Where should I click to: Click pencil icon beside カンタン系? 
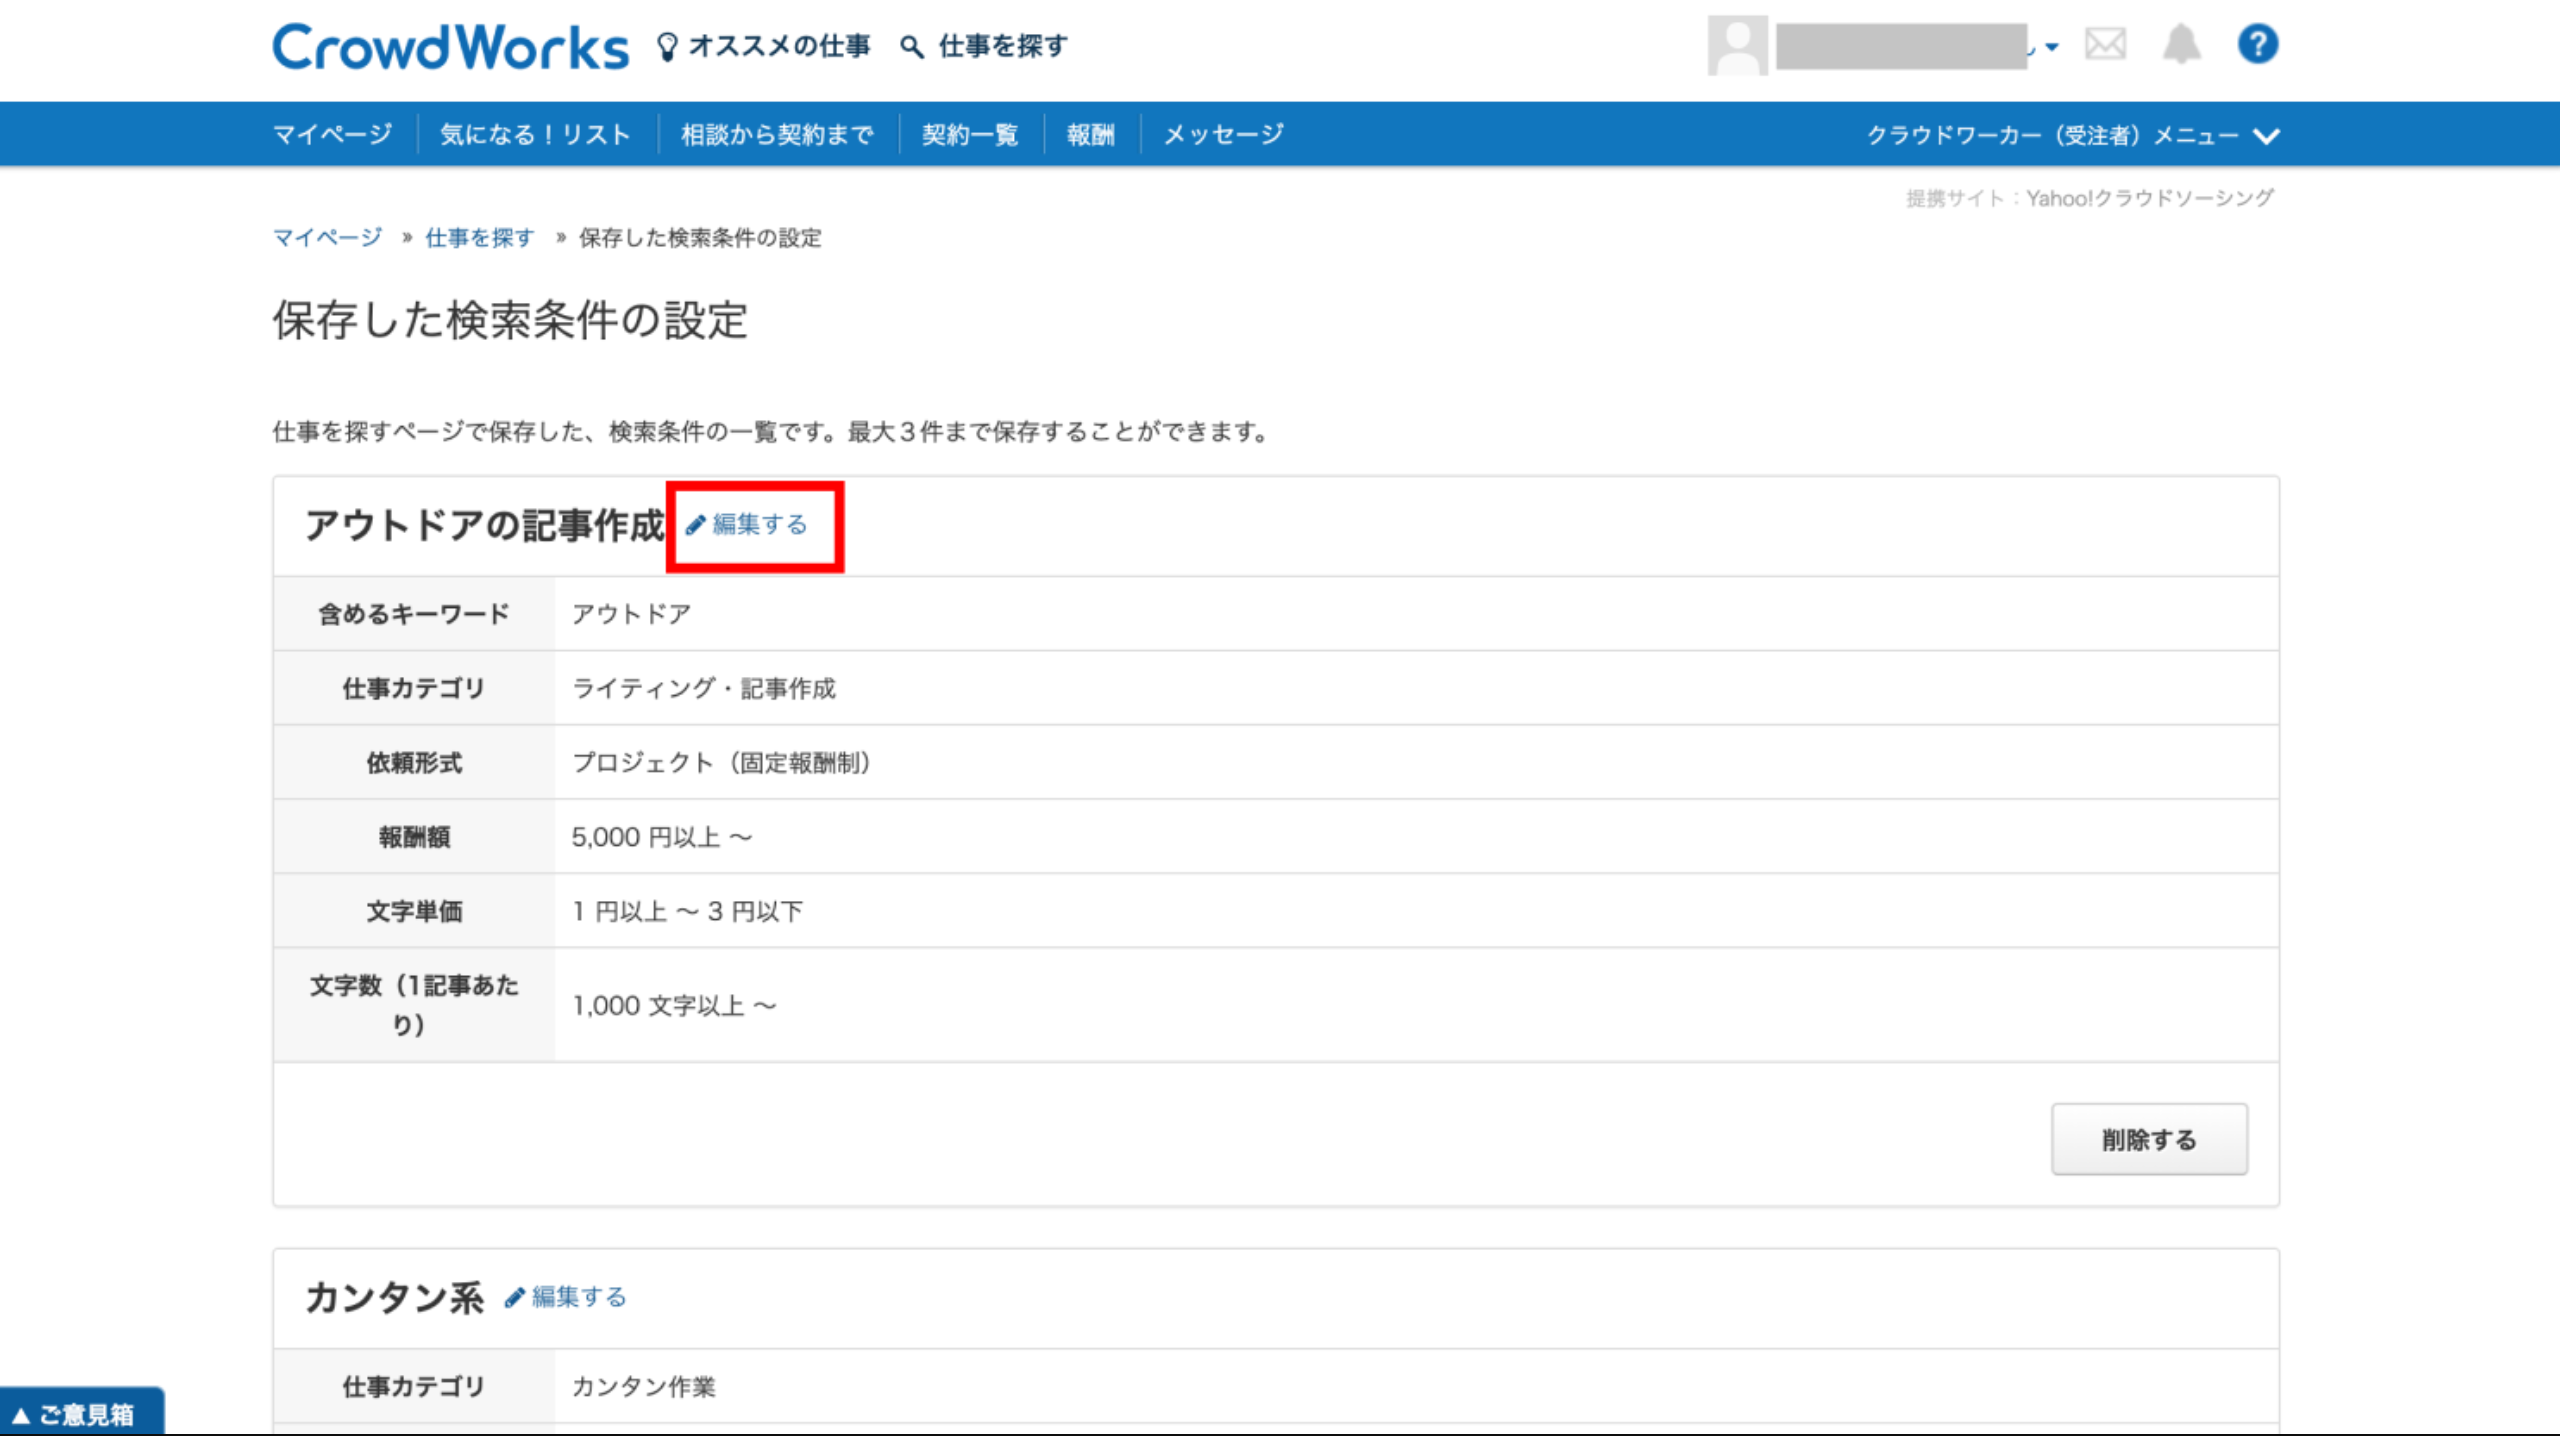click(x=515, y=1298)
